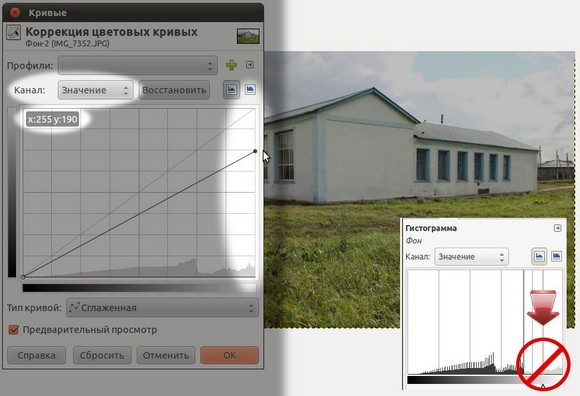Click the Сбросить button
580x396 pixels.
pyautogui.click(x=102, y=355)
